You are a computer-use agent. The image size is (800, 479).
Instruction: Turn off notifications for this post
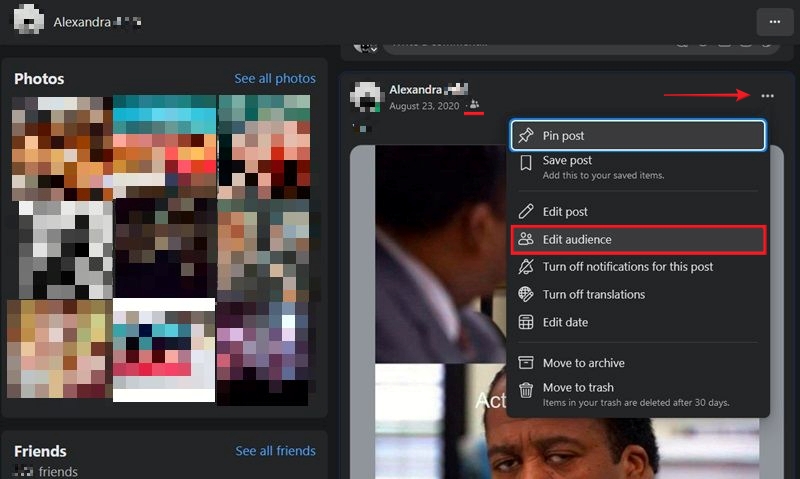pos(638,267)
